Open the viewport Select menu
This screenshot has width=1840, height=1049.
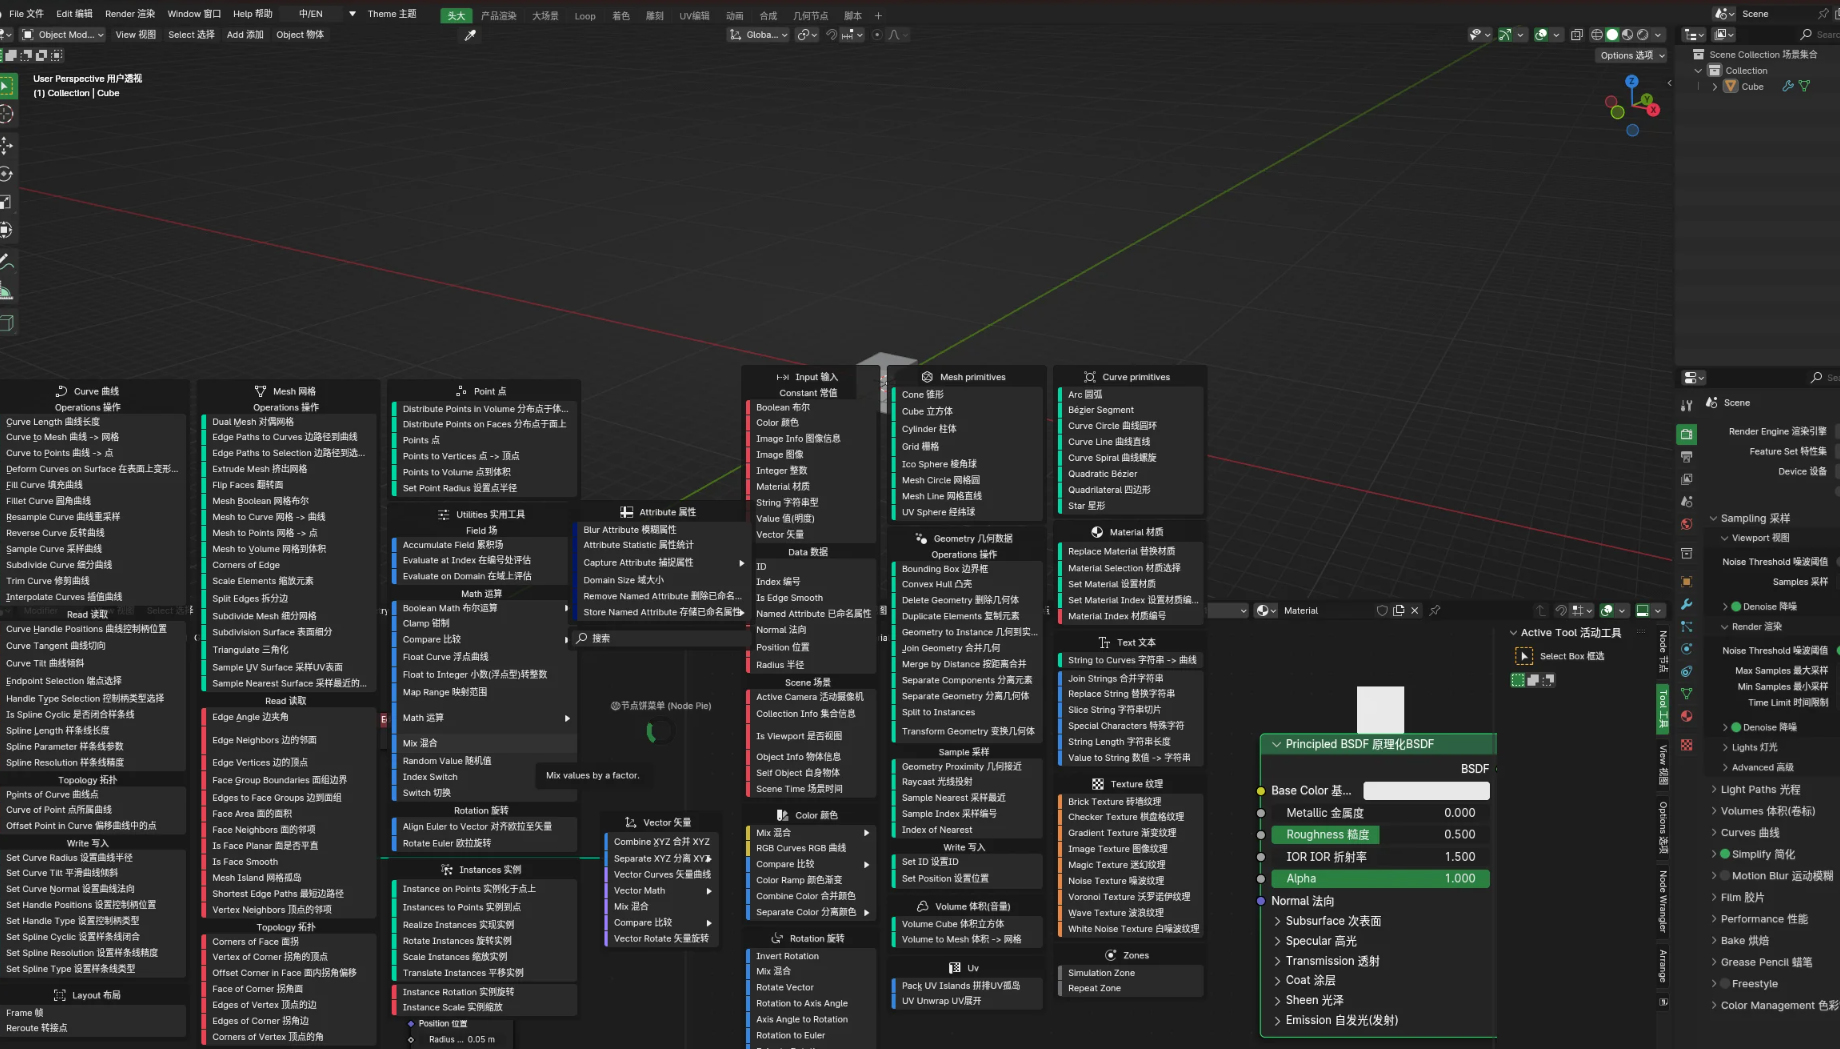coord(191,34)
